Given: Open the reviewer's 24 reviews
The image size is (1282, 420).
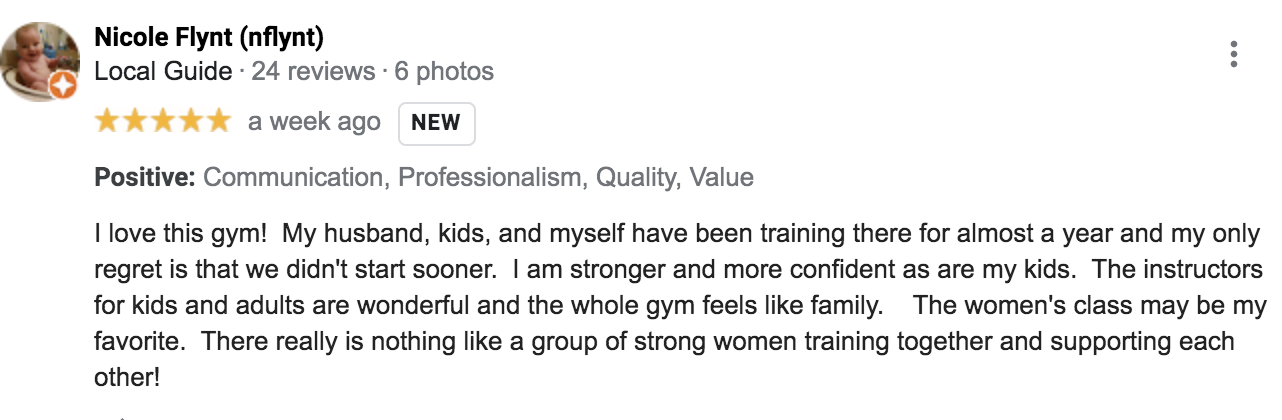Looking at the screenshot, I should [x=313, y=71].
